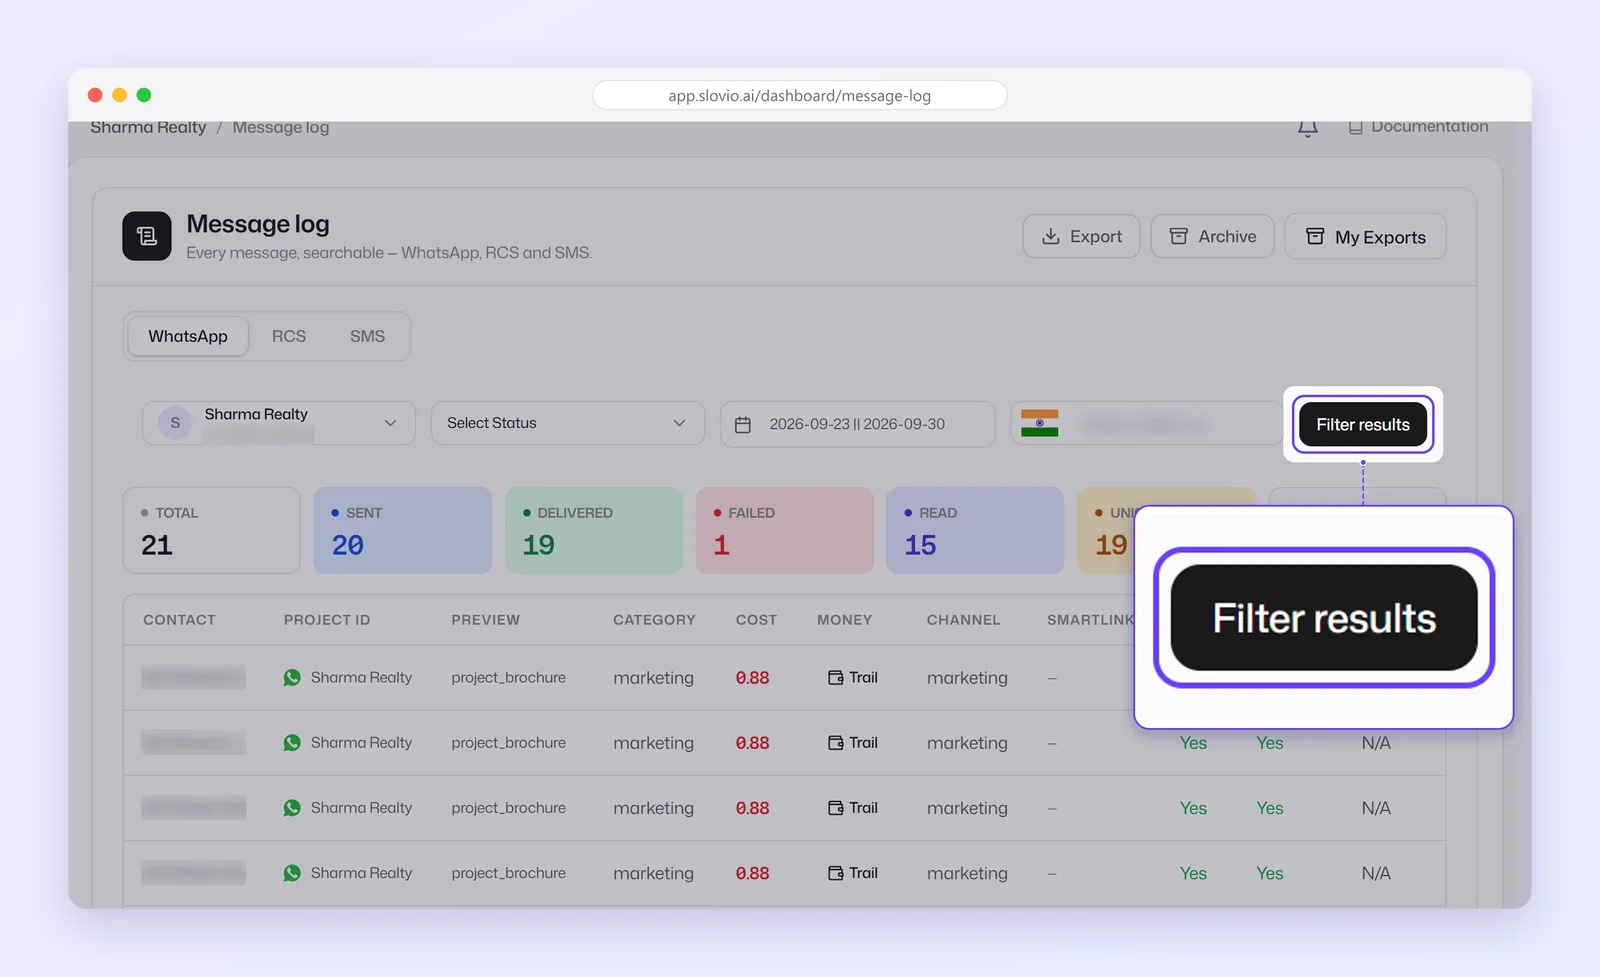
Task: Click the S avatar for Sharma Realty
Action: click(175, 423)
